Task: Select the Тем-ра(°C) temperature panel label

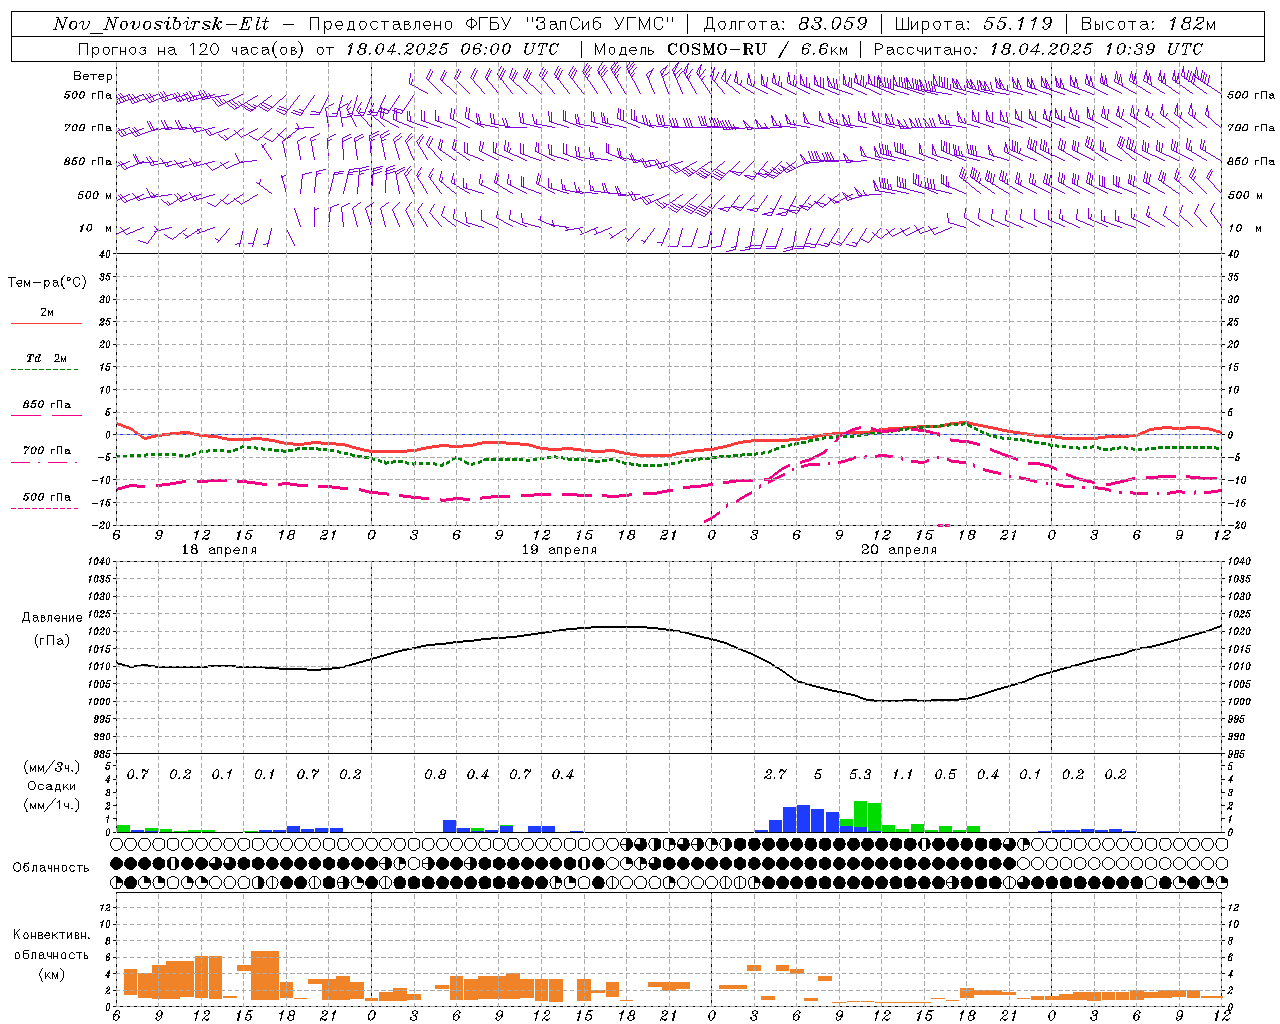Action: [47, 283]
